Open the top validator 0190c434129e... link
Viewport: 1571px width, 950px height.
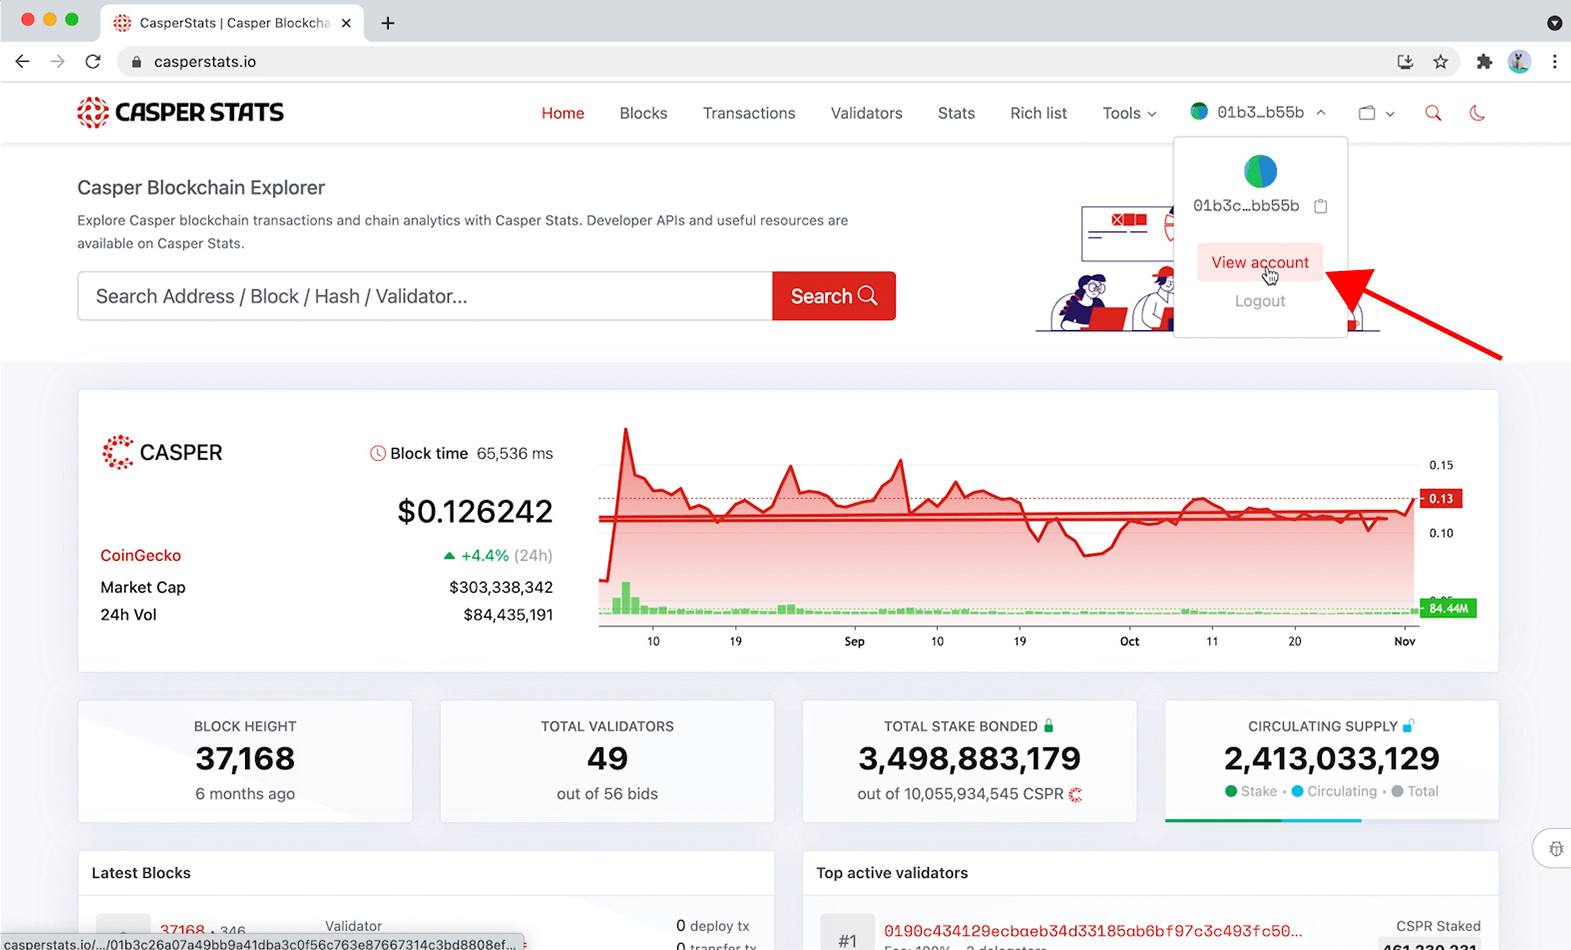1093,931
